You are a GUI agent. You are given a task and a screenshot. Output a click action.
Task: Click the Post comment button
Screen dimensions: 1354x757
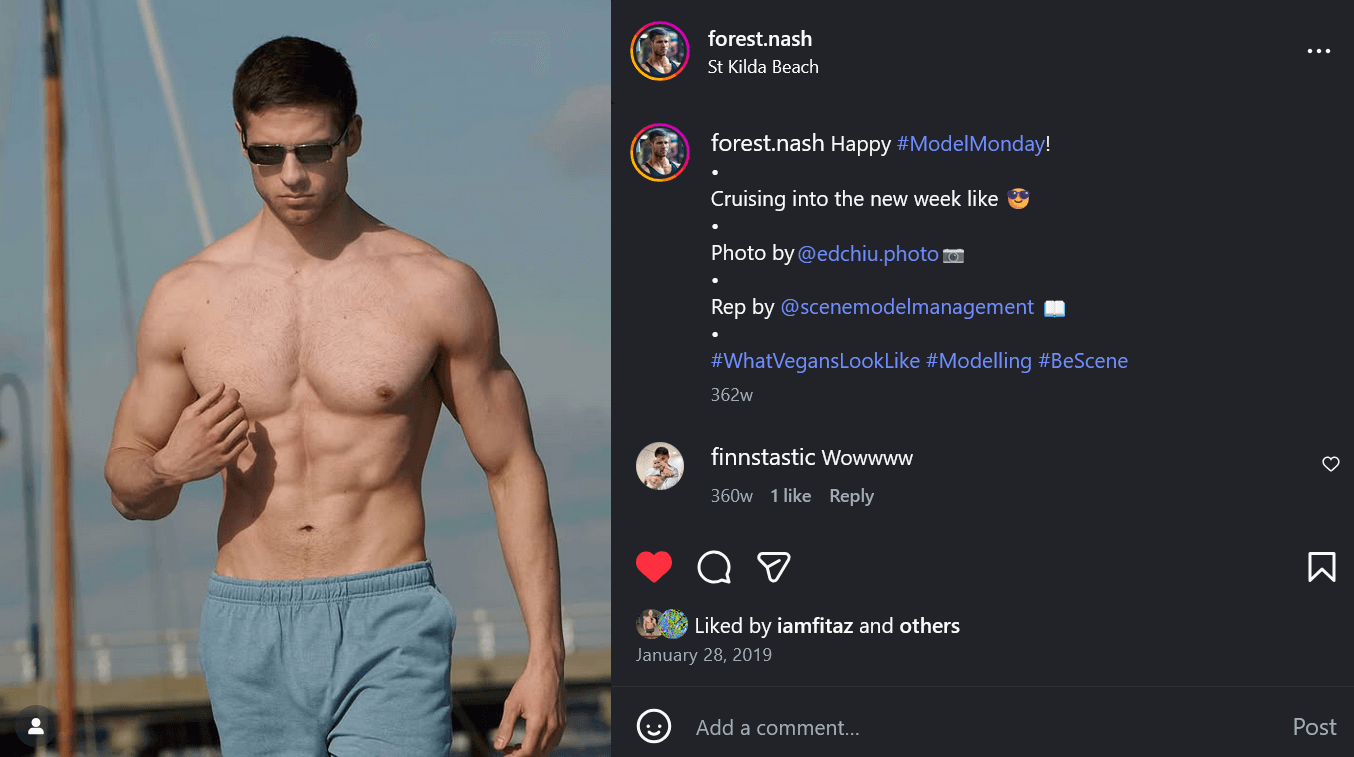(x=1314, y=727)
